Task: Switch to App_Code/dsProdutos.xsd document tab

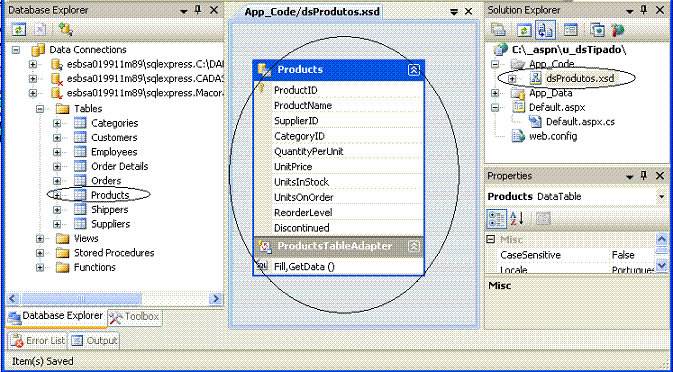Action: (312, 12)
